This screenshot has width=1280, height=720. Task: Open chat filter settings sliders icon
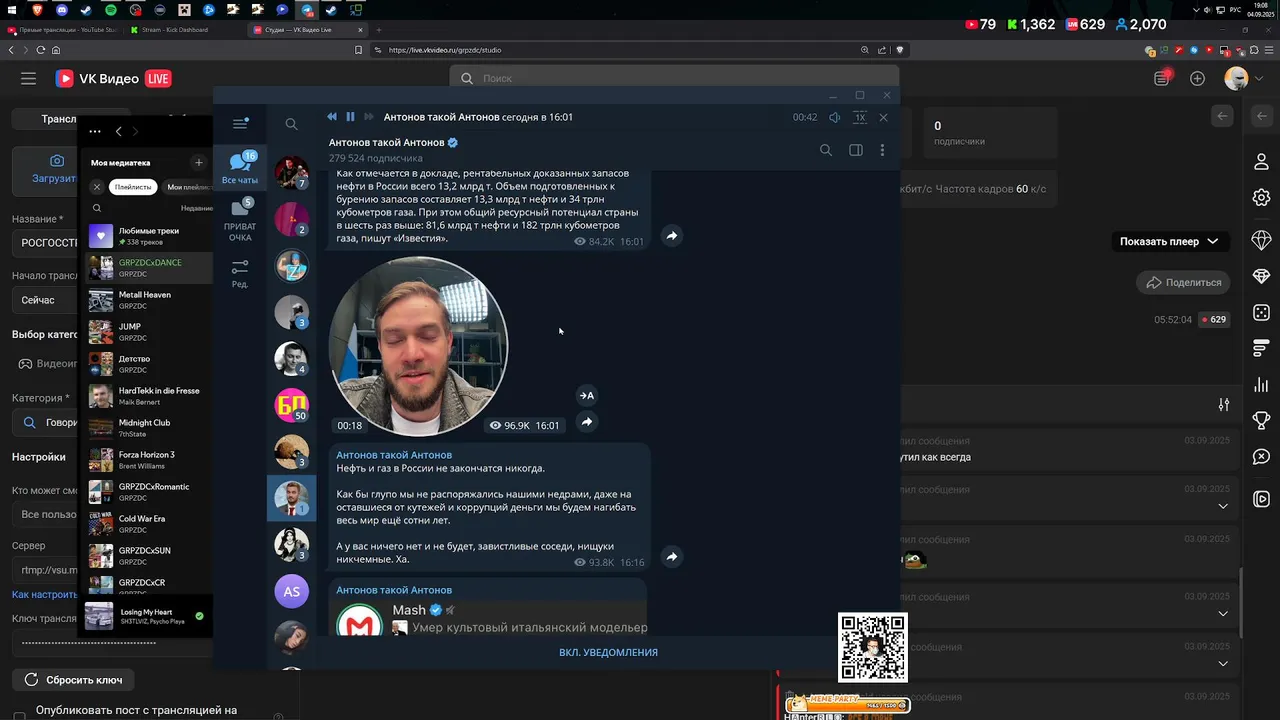click(1224, 404)
